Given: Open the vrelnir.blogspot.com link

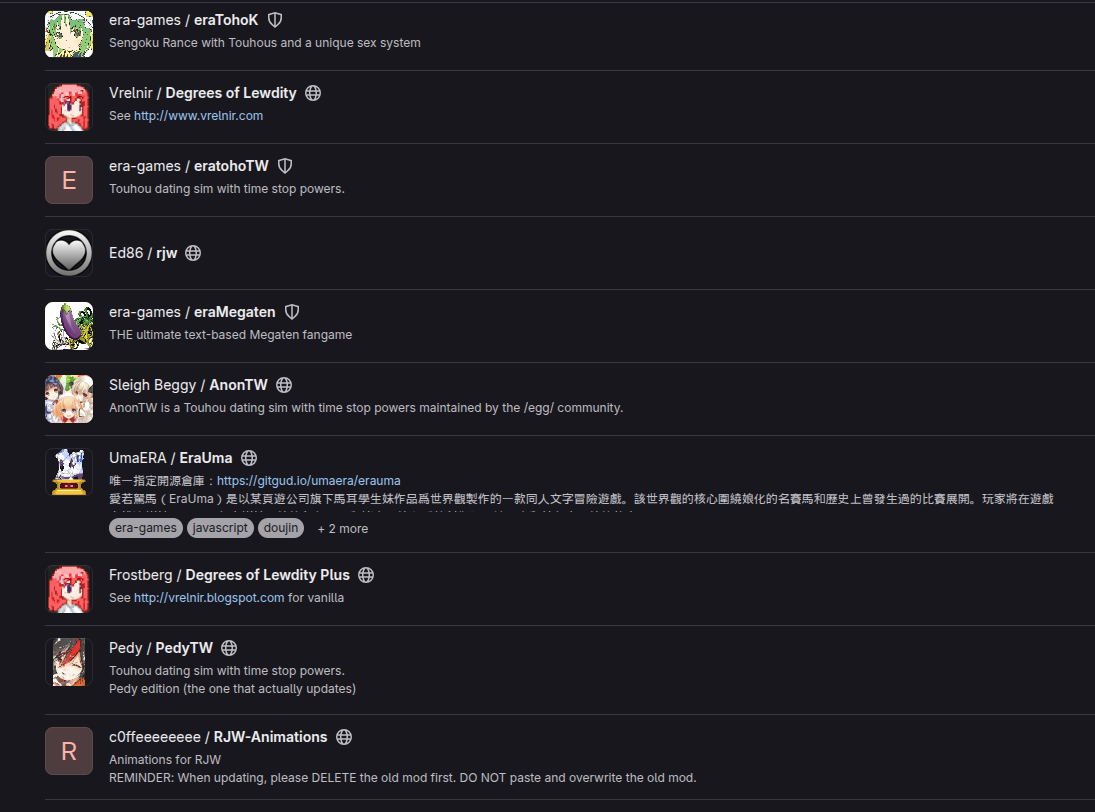Looking at the screenshot, I should click(209, 598).
